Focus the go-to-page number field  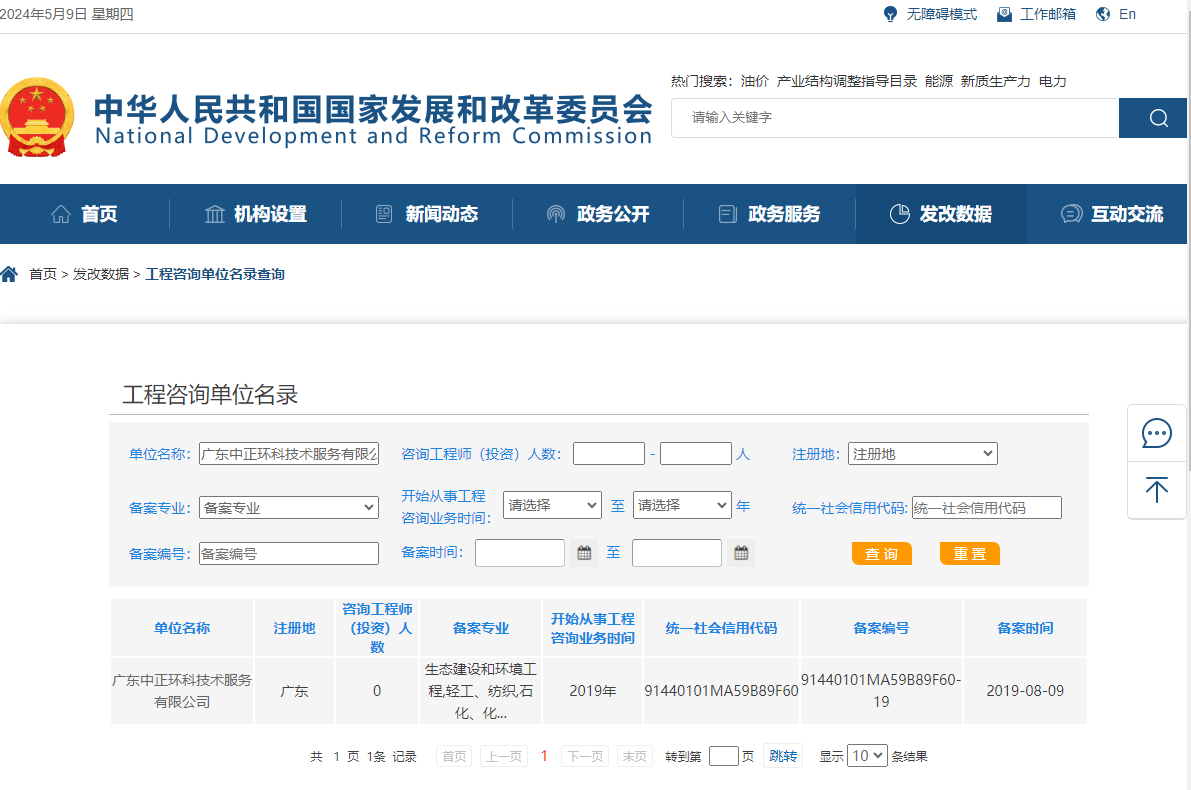[x=723, y=756]
